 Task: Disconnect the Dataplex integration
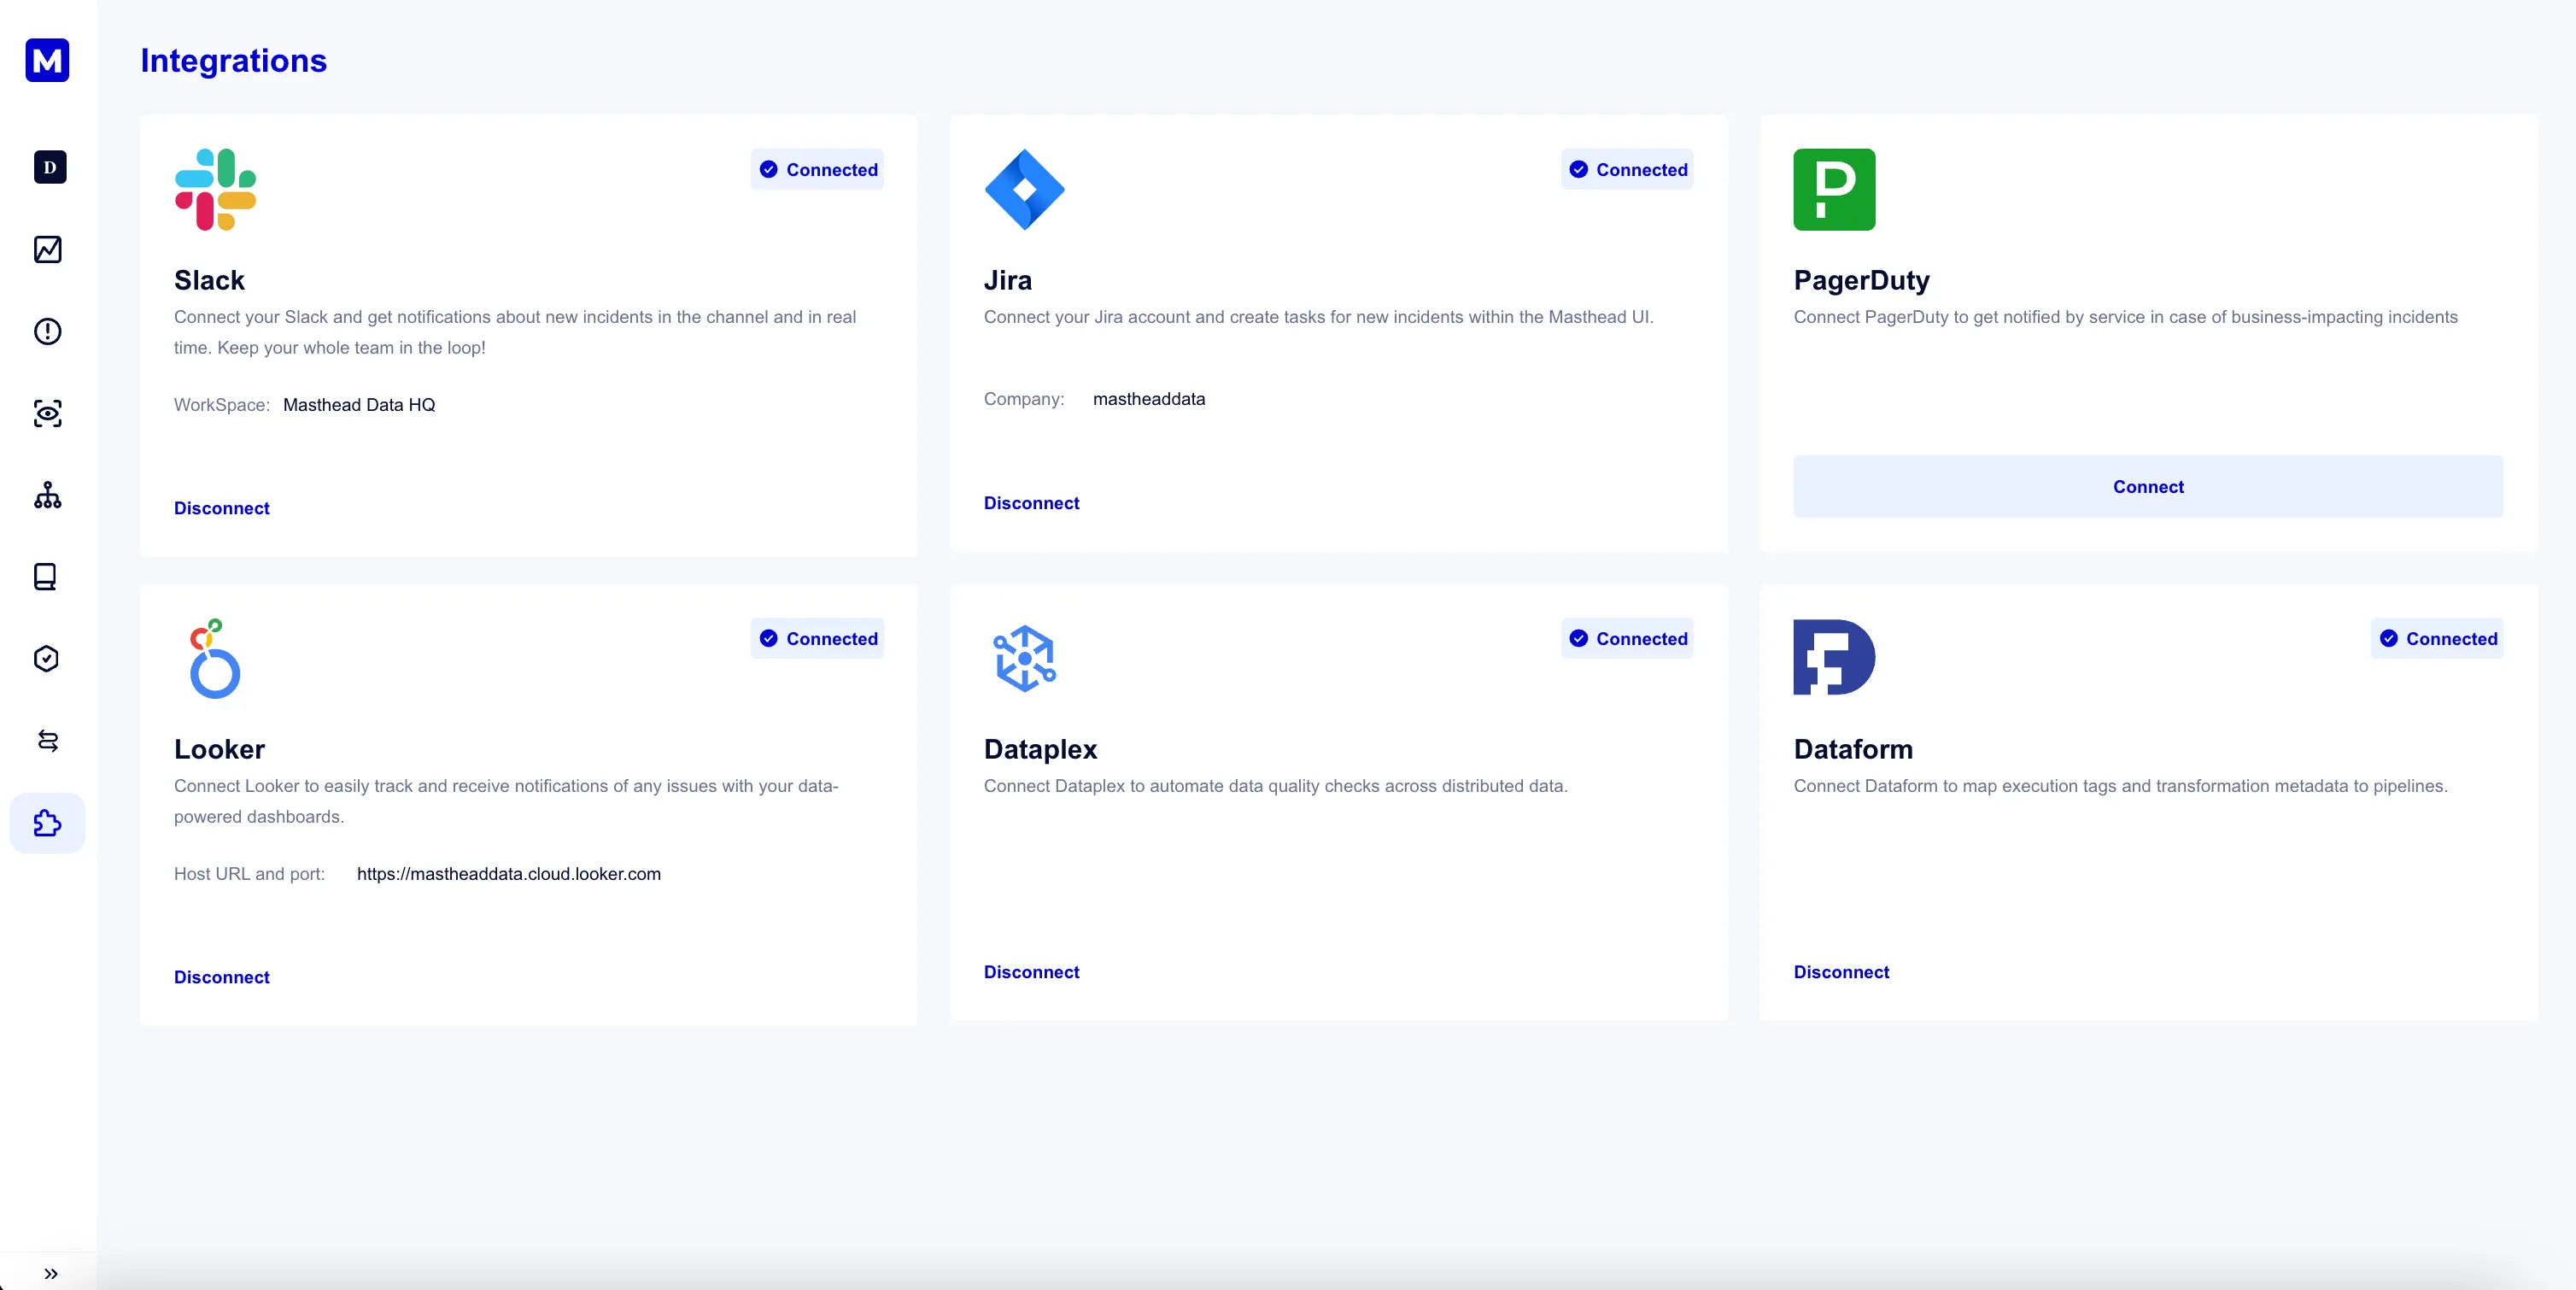click(1031, 972)
